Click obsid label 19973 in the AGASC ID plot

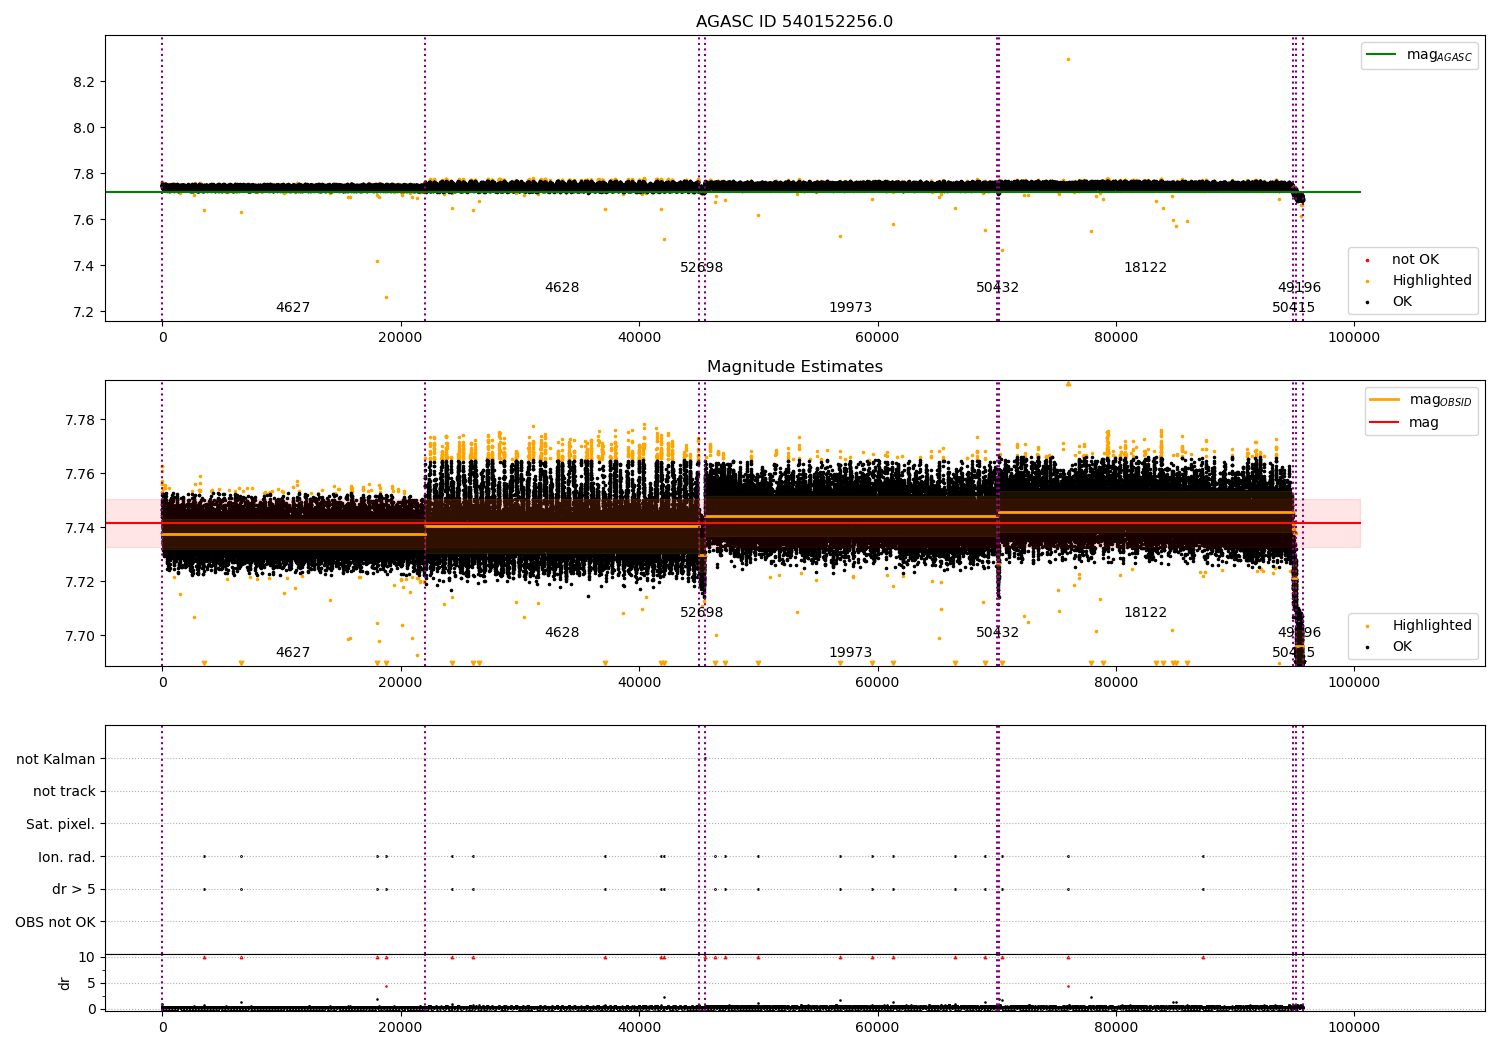tap(850, 308)
